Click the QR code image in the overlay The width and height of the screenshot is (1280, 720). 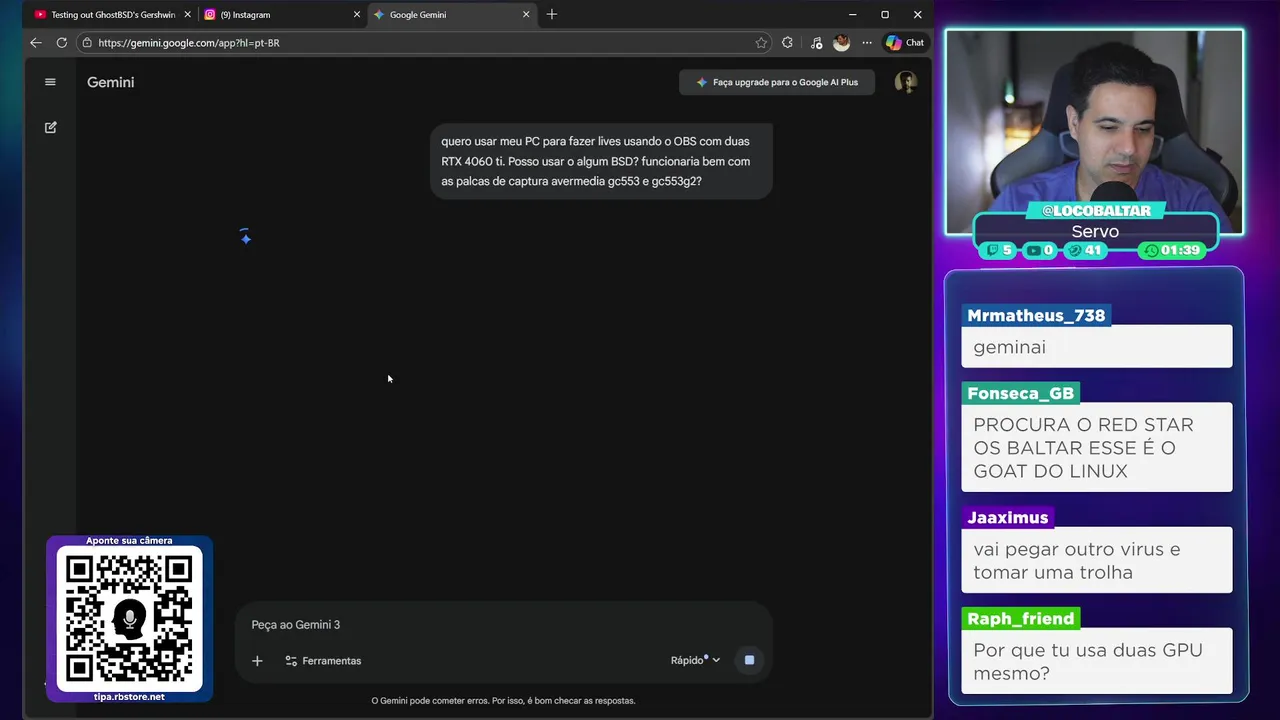coord(129,618)
